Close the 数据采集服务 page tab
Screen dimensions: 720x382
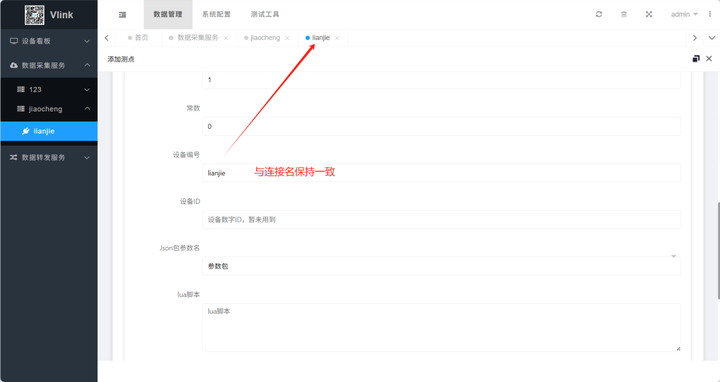click(225, 38)
